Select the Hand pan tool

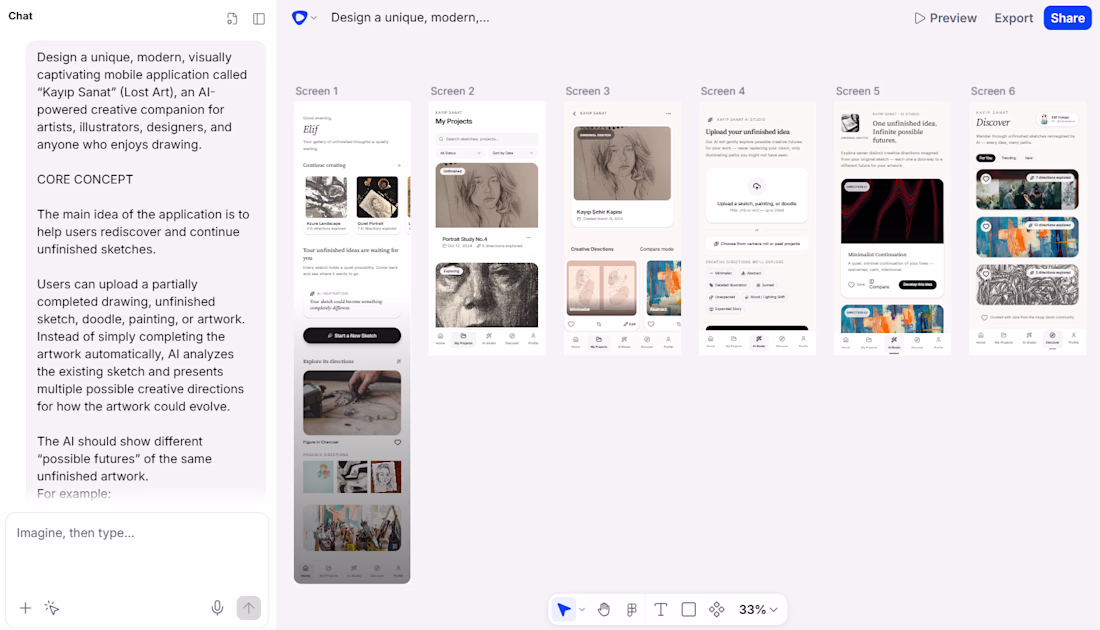(x=604, y=610)
